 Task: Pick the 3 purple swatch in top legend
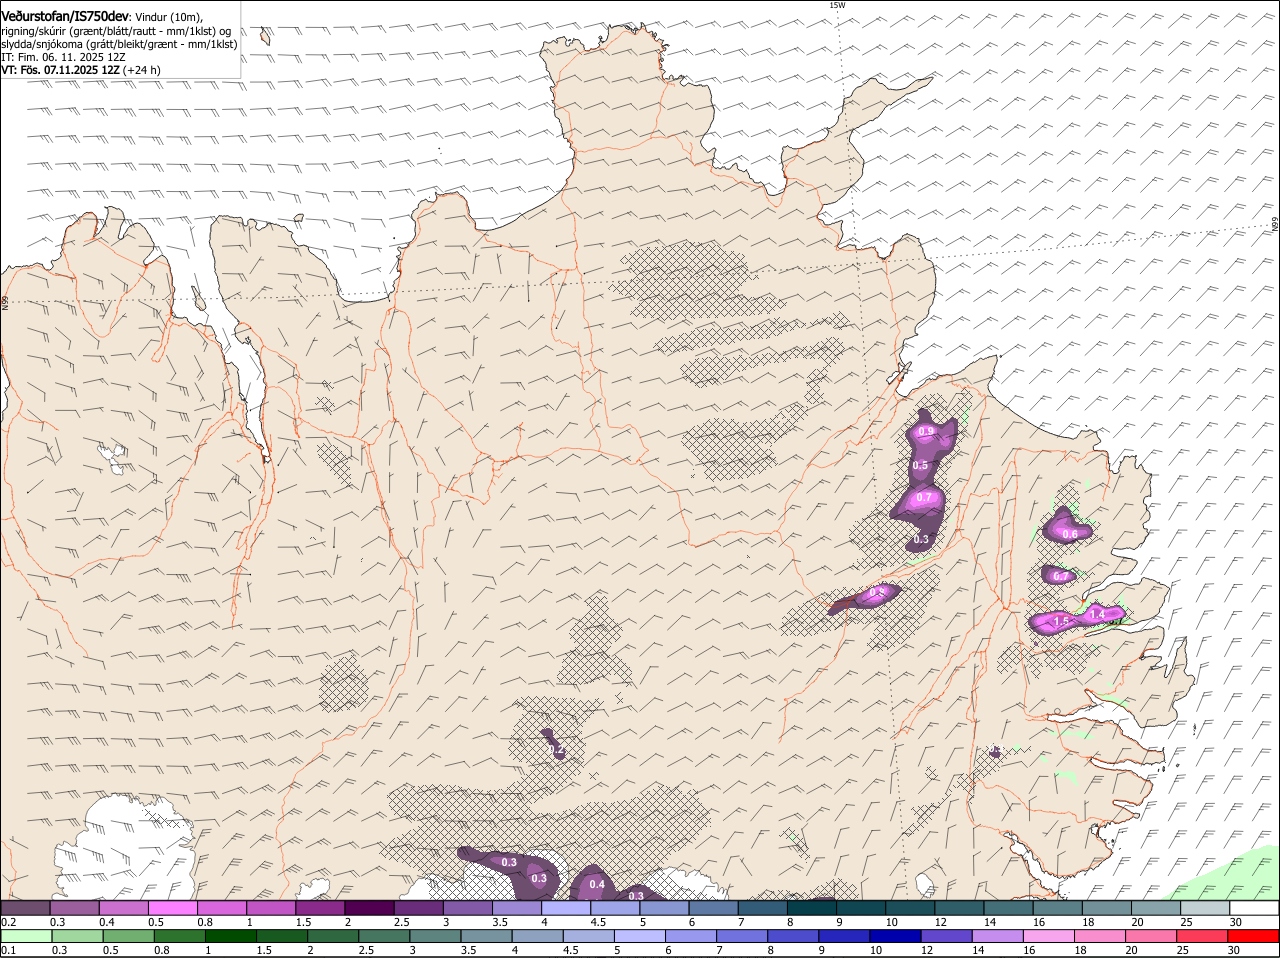pyautogui.click(x=468, y=908)
